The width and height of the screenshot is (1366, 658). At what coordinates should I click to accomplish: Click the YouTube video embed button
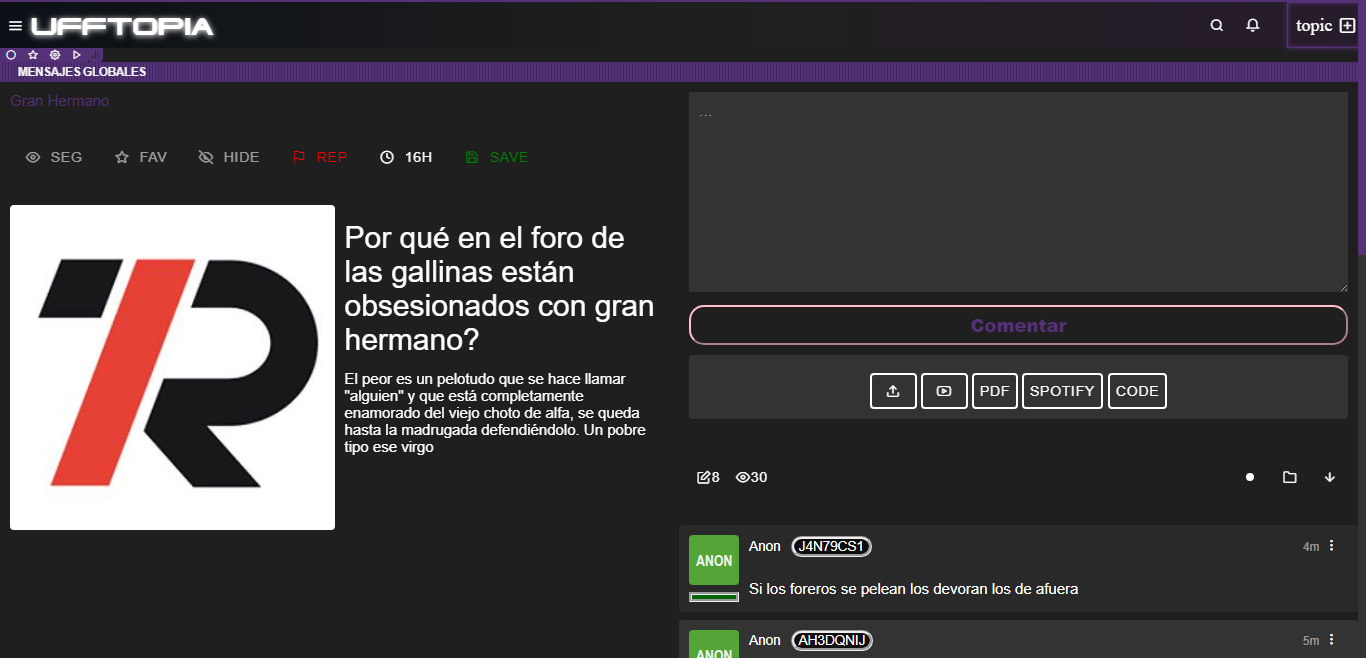point(944,391)
